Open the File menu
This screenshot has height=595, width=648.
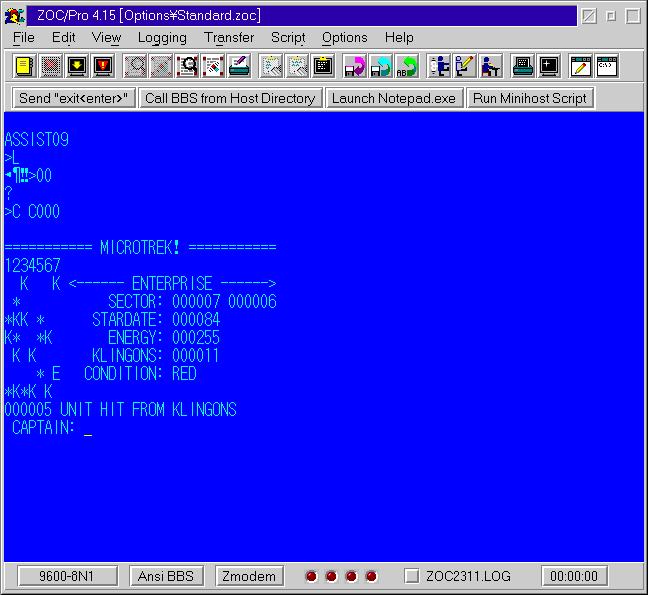(x=24, y=38)
